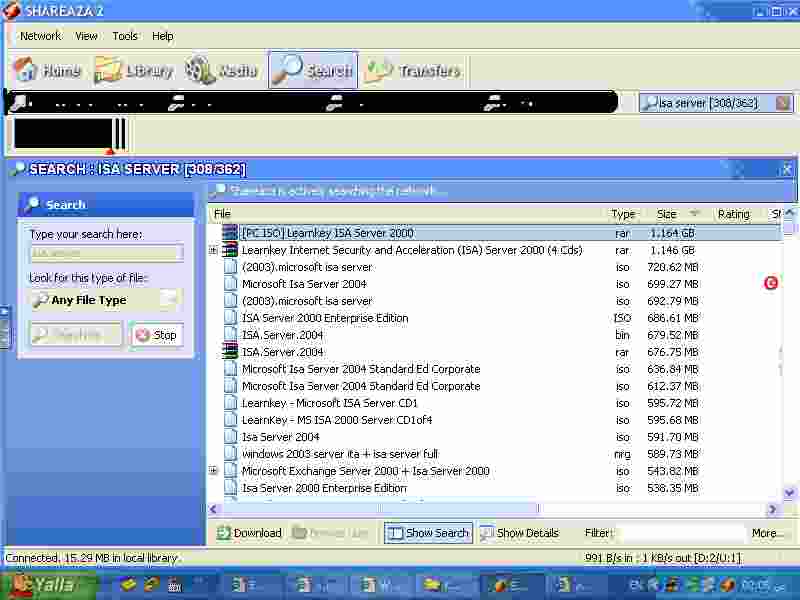Toggle the Show Search button
Image resolution: width=800 pixels, height=600 pixels.
428,533
